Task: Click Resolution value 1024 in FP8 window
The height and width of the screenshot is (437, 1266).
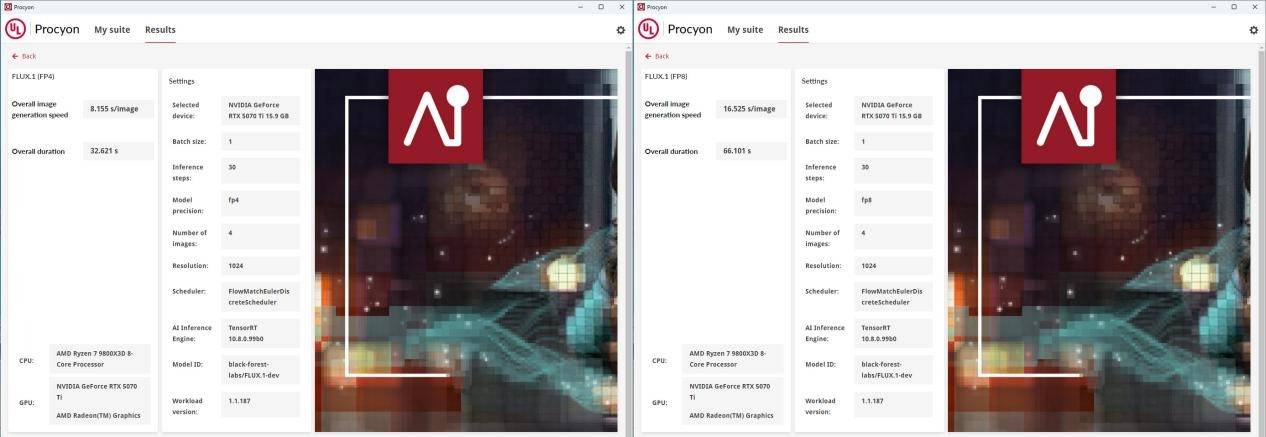Action: click(894, 266)
